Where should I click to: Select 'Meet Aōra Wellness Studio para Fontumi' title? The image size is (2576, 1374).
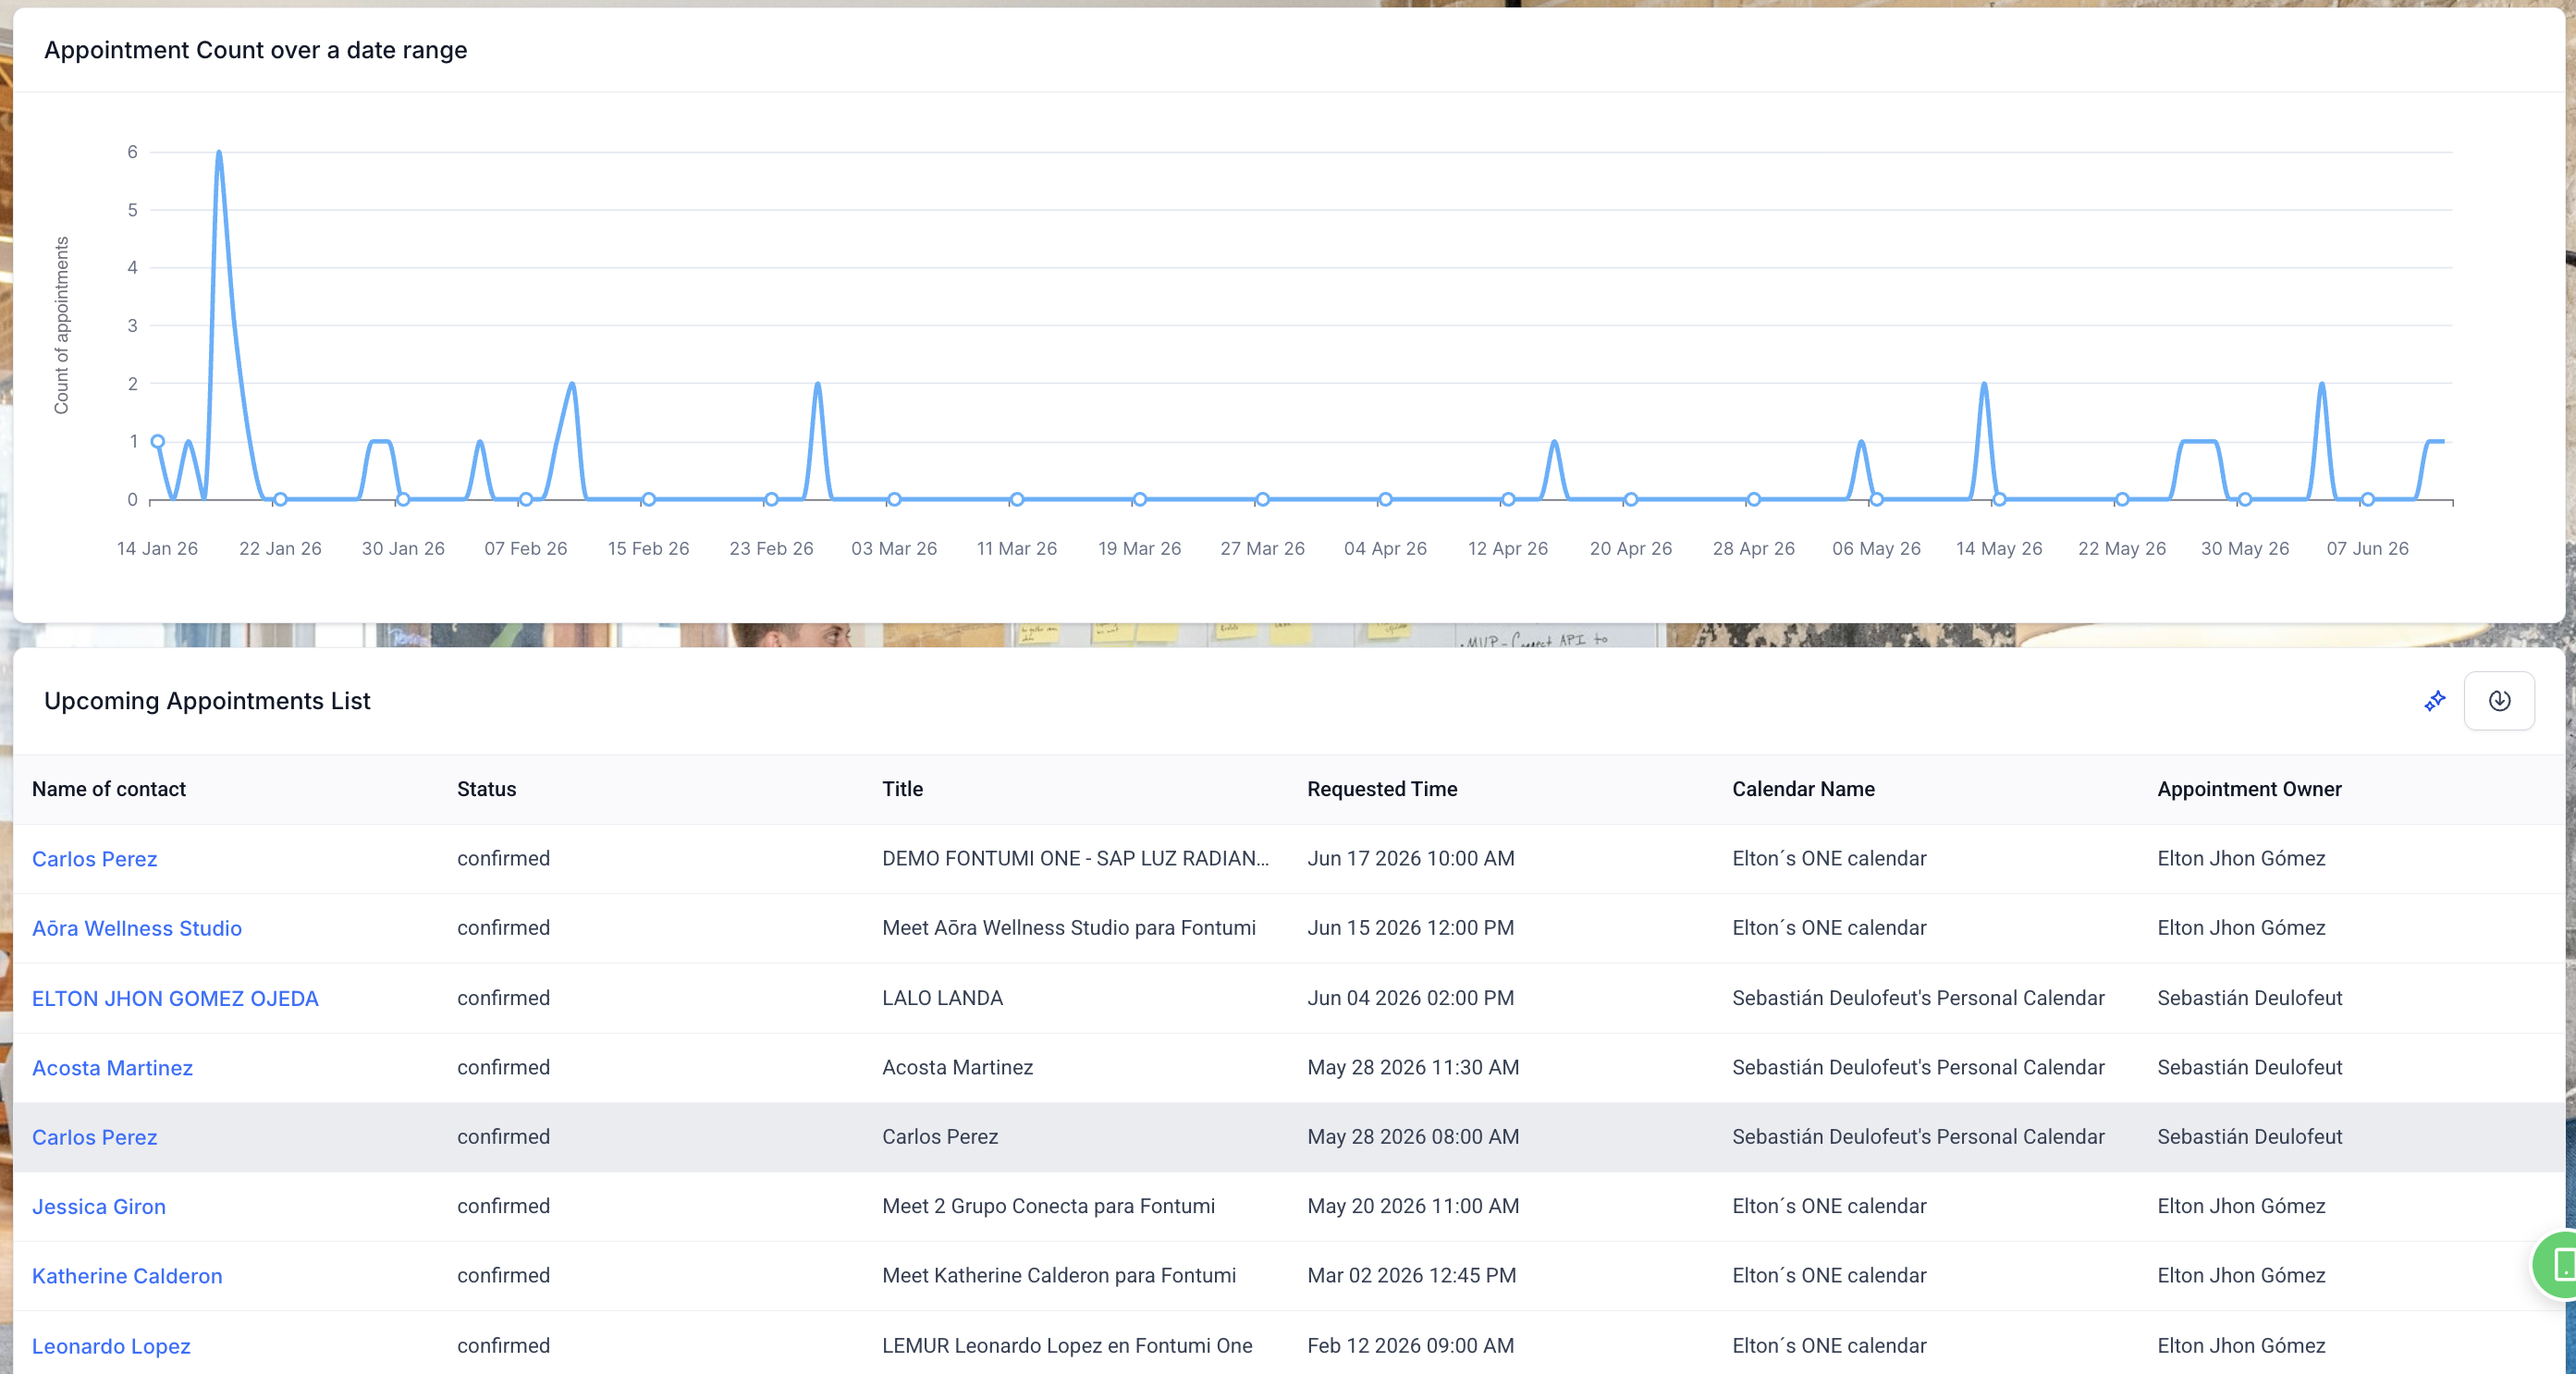(1069, 928)
